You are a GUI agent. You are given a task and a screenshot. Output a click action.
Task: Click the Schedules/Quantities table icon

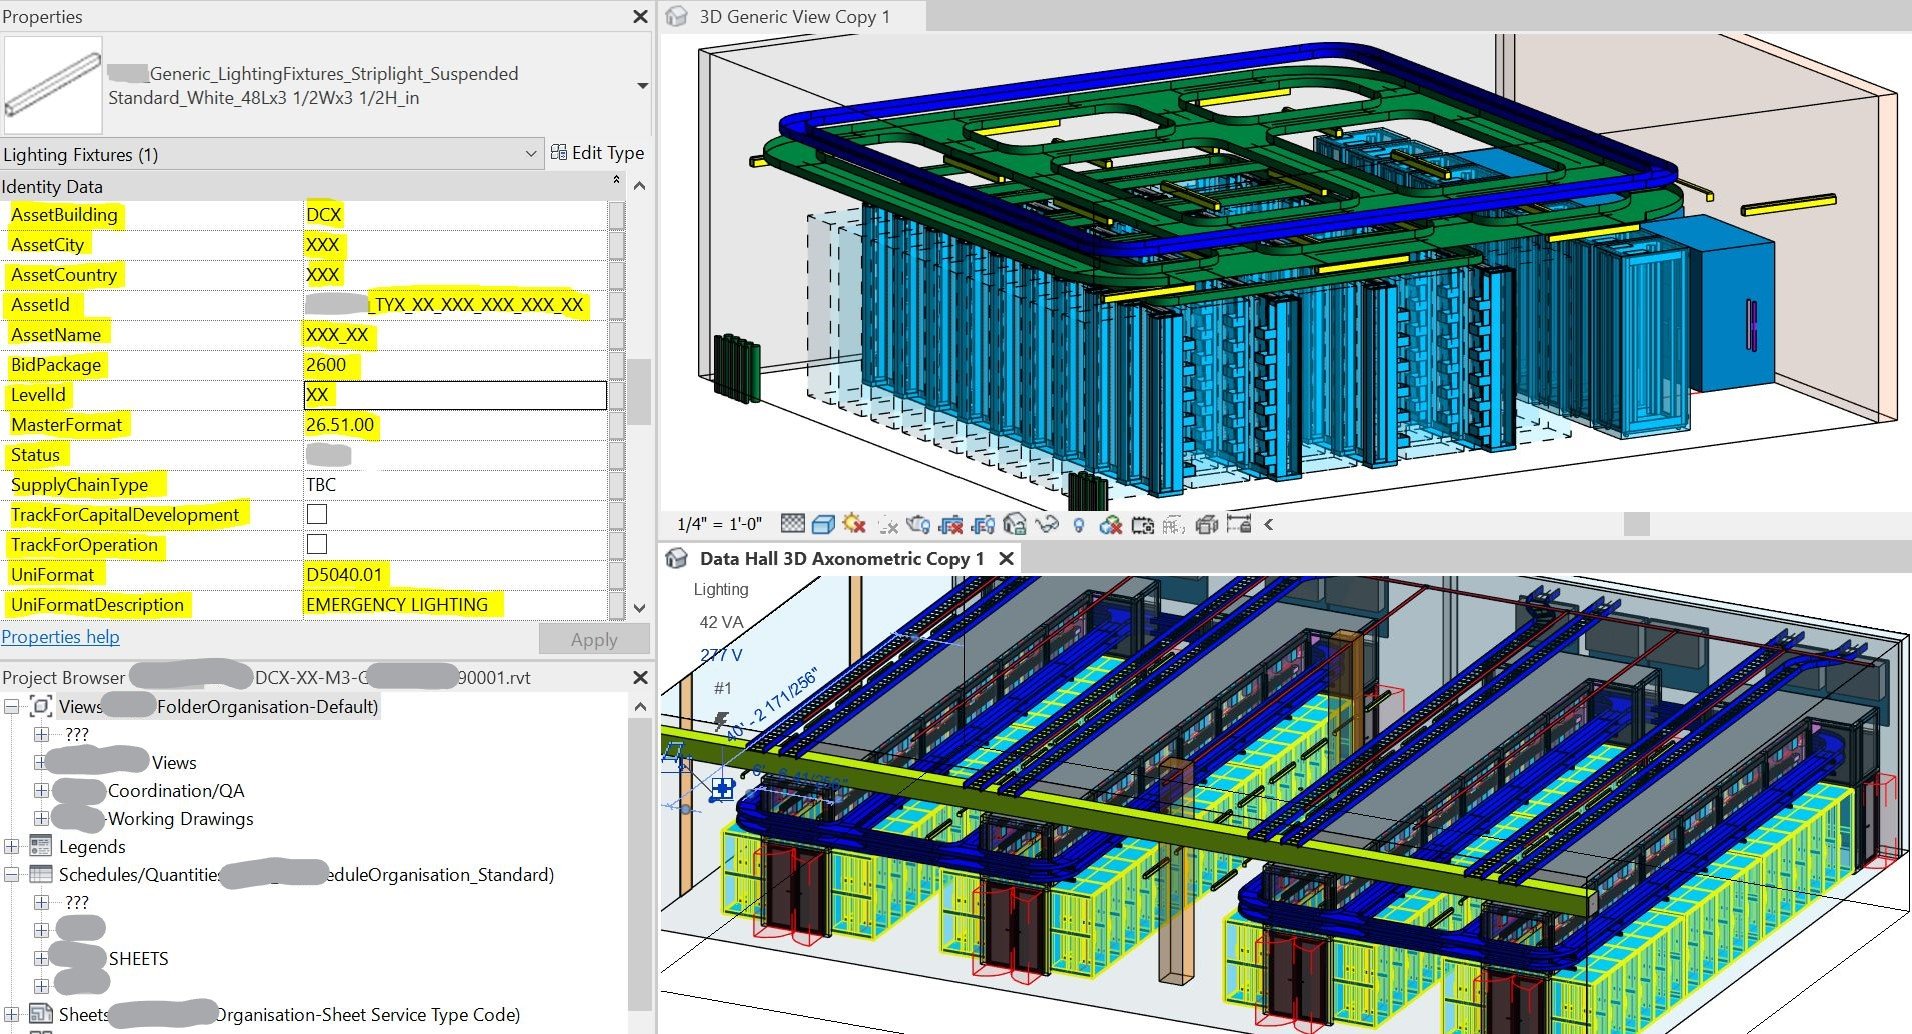(x=40, y=874)
